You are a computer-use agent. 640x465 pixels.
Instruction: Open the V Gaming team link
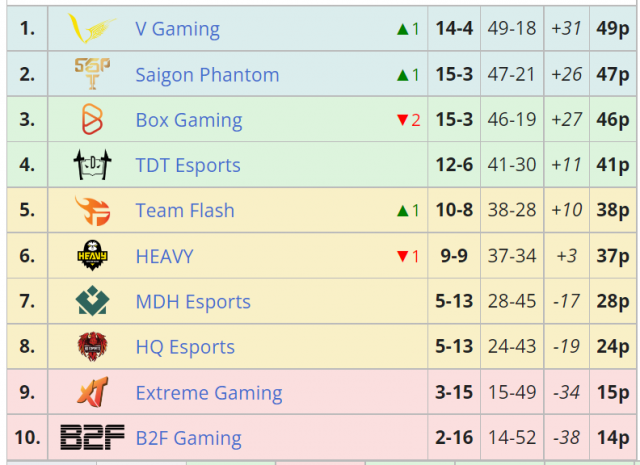(x=177, y=29)
